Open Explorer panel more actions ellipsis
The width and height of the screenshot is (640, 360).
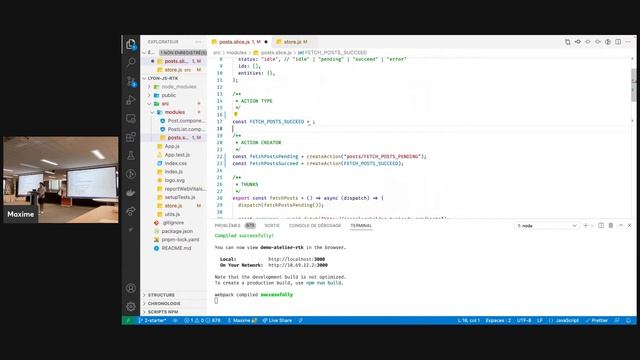[x=198, y=42]
